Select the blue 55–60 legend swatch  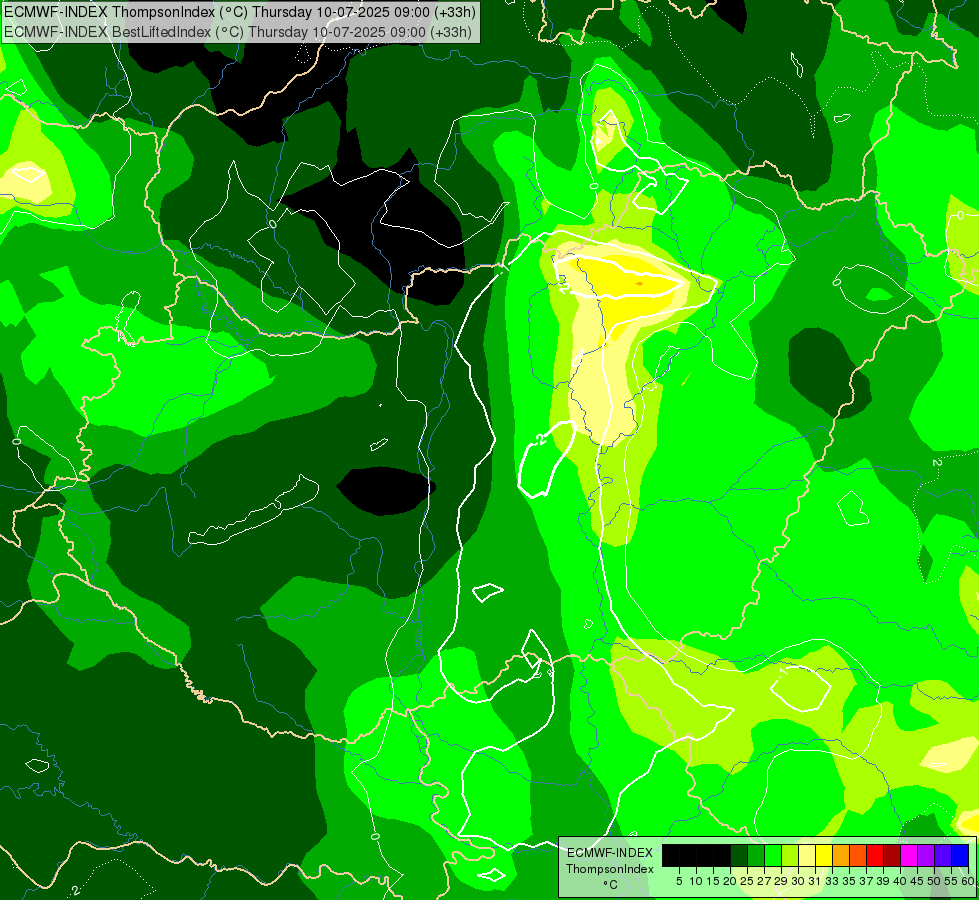point(960,855)
